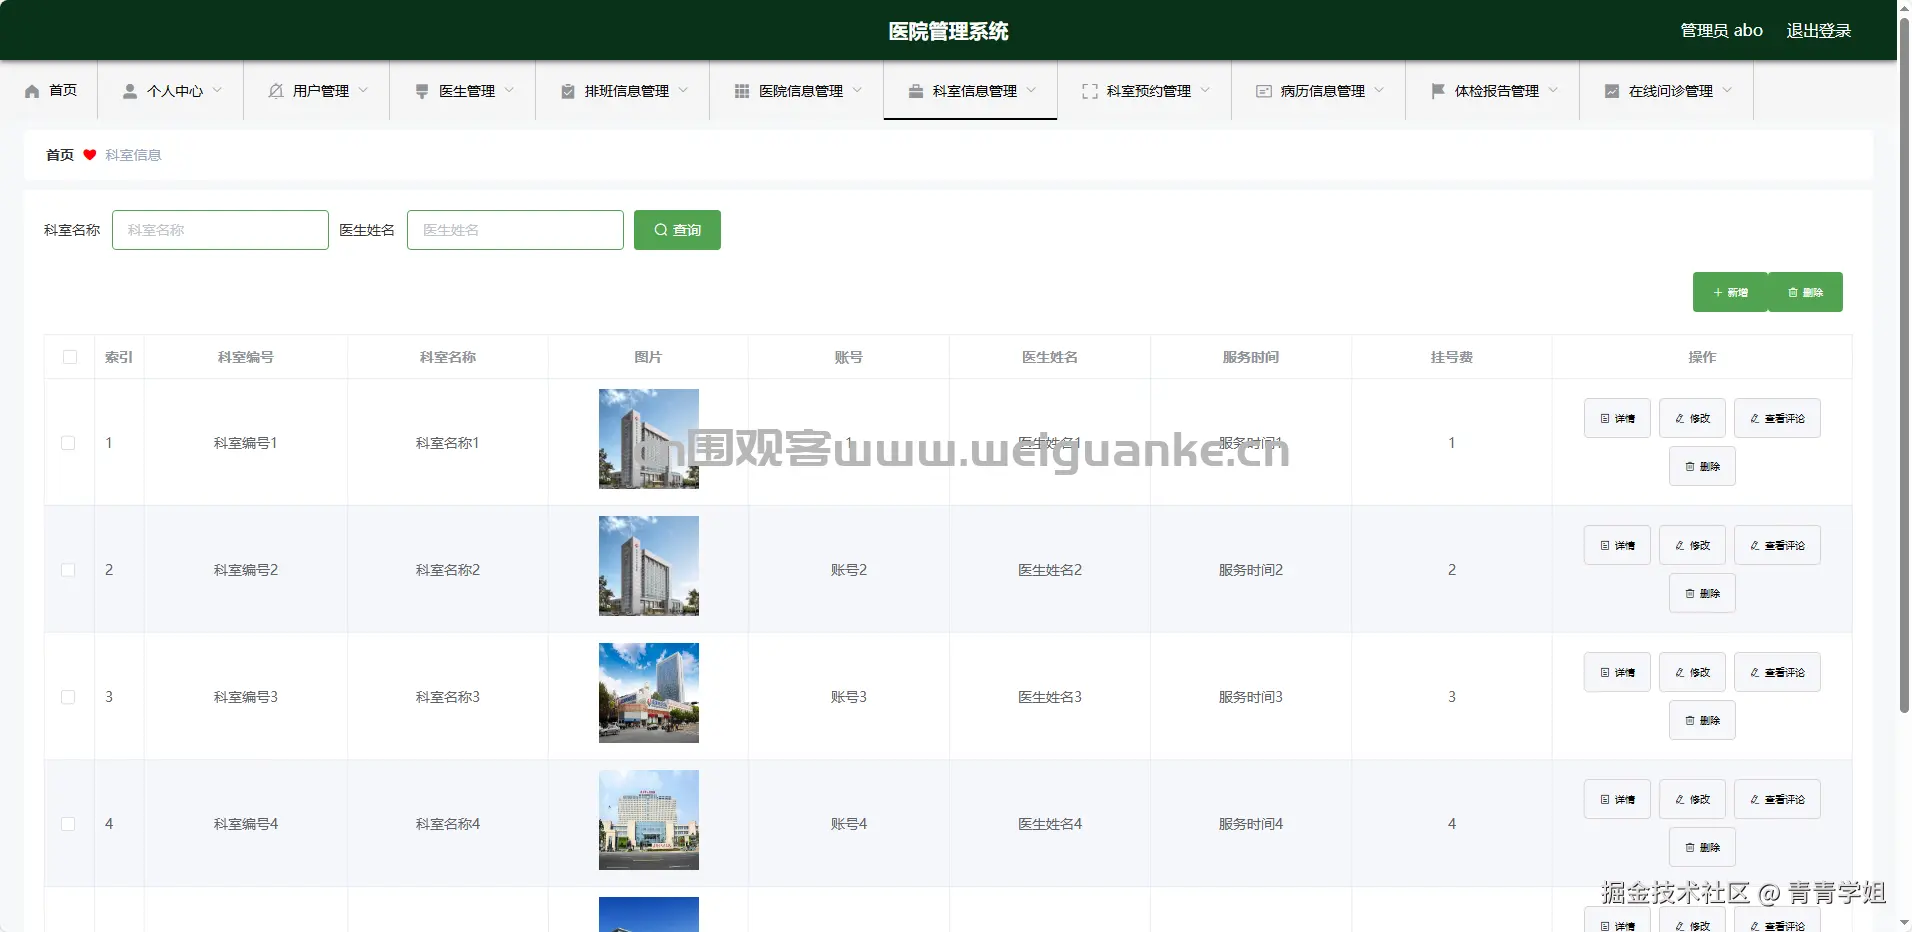Open 详情 for row 科室编号1

[1617, 418]
